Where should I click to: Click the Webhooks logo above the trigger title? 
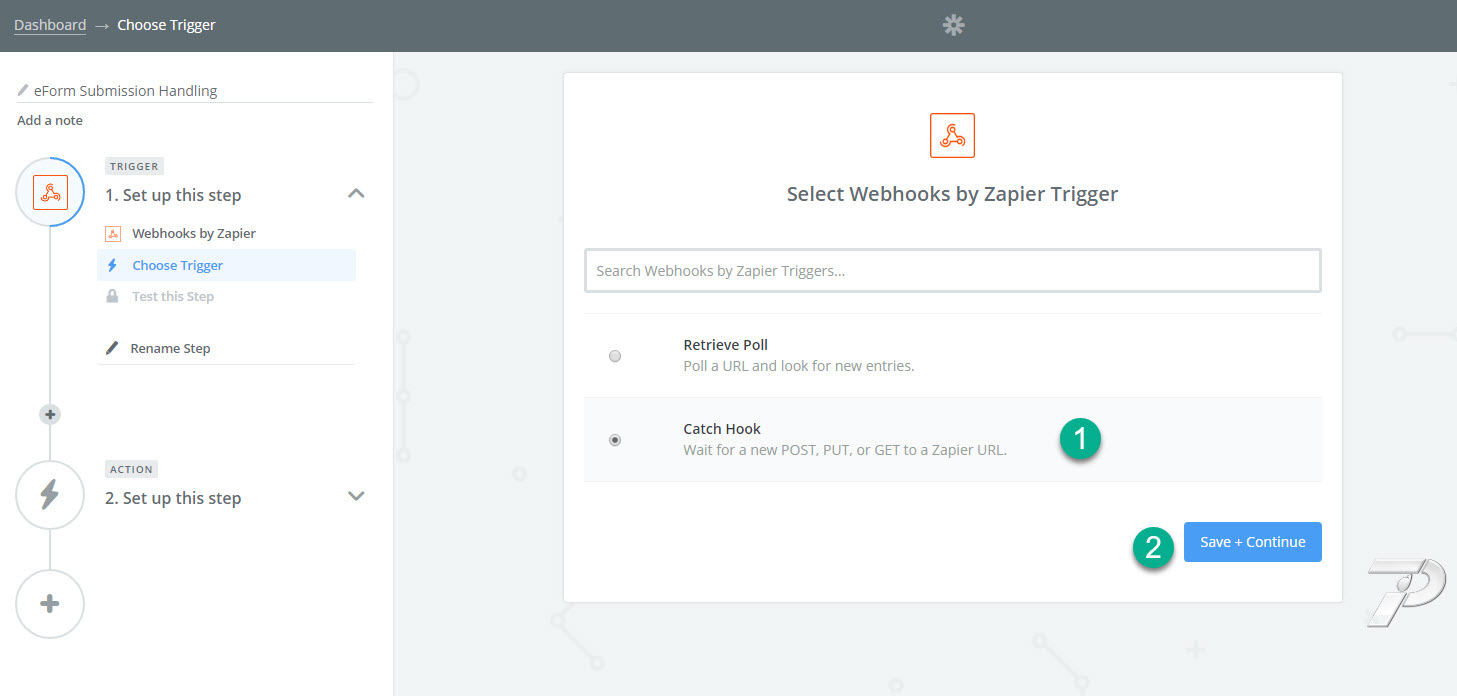(x=952, y=135)
